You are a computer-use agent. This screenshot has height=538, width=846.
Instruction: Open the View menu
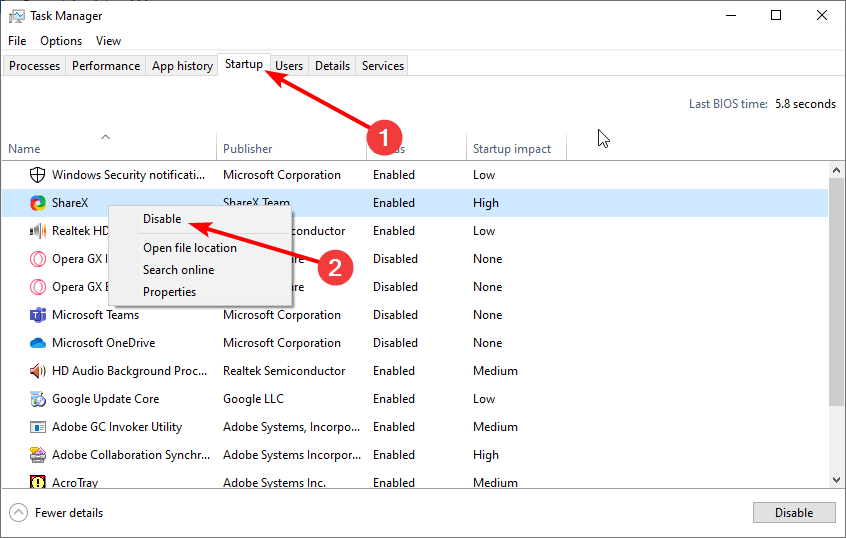[108, 41]
